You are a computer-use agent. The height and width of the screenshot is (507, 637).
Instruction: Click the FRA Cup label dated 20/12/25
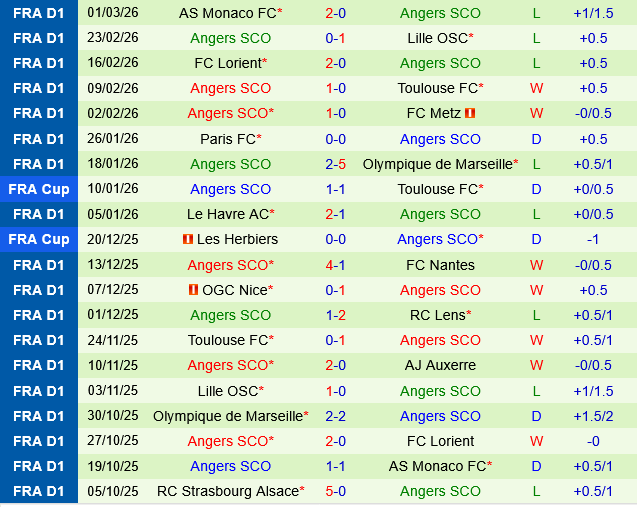pyautogui.click(x=39, y=239)
